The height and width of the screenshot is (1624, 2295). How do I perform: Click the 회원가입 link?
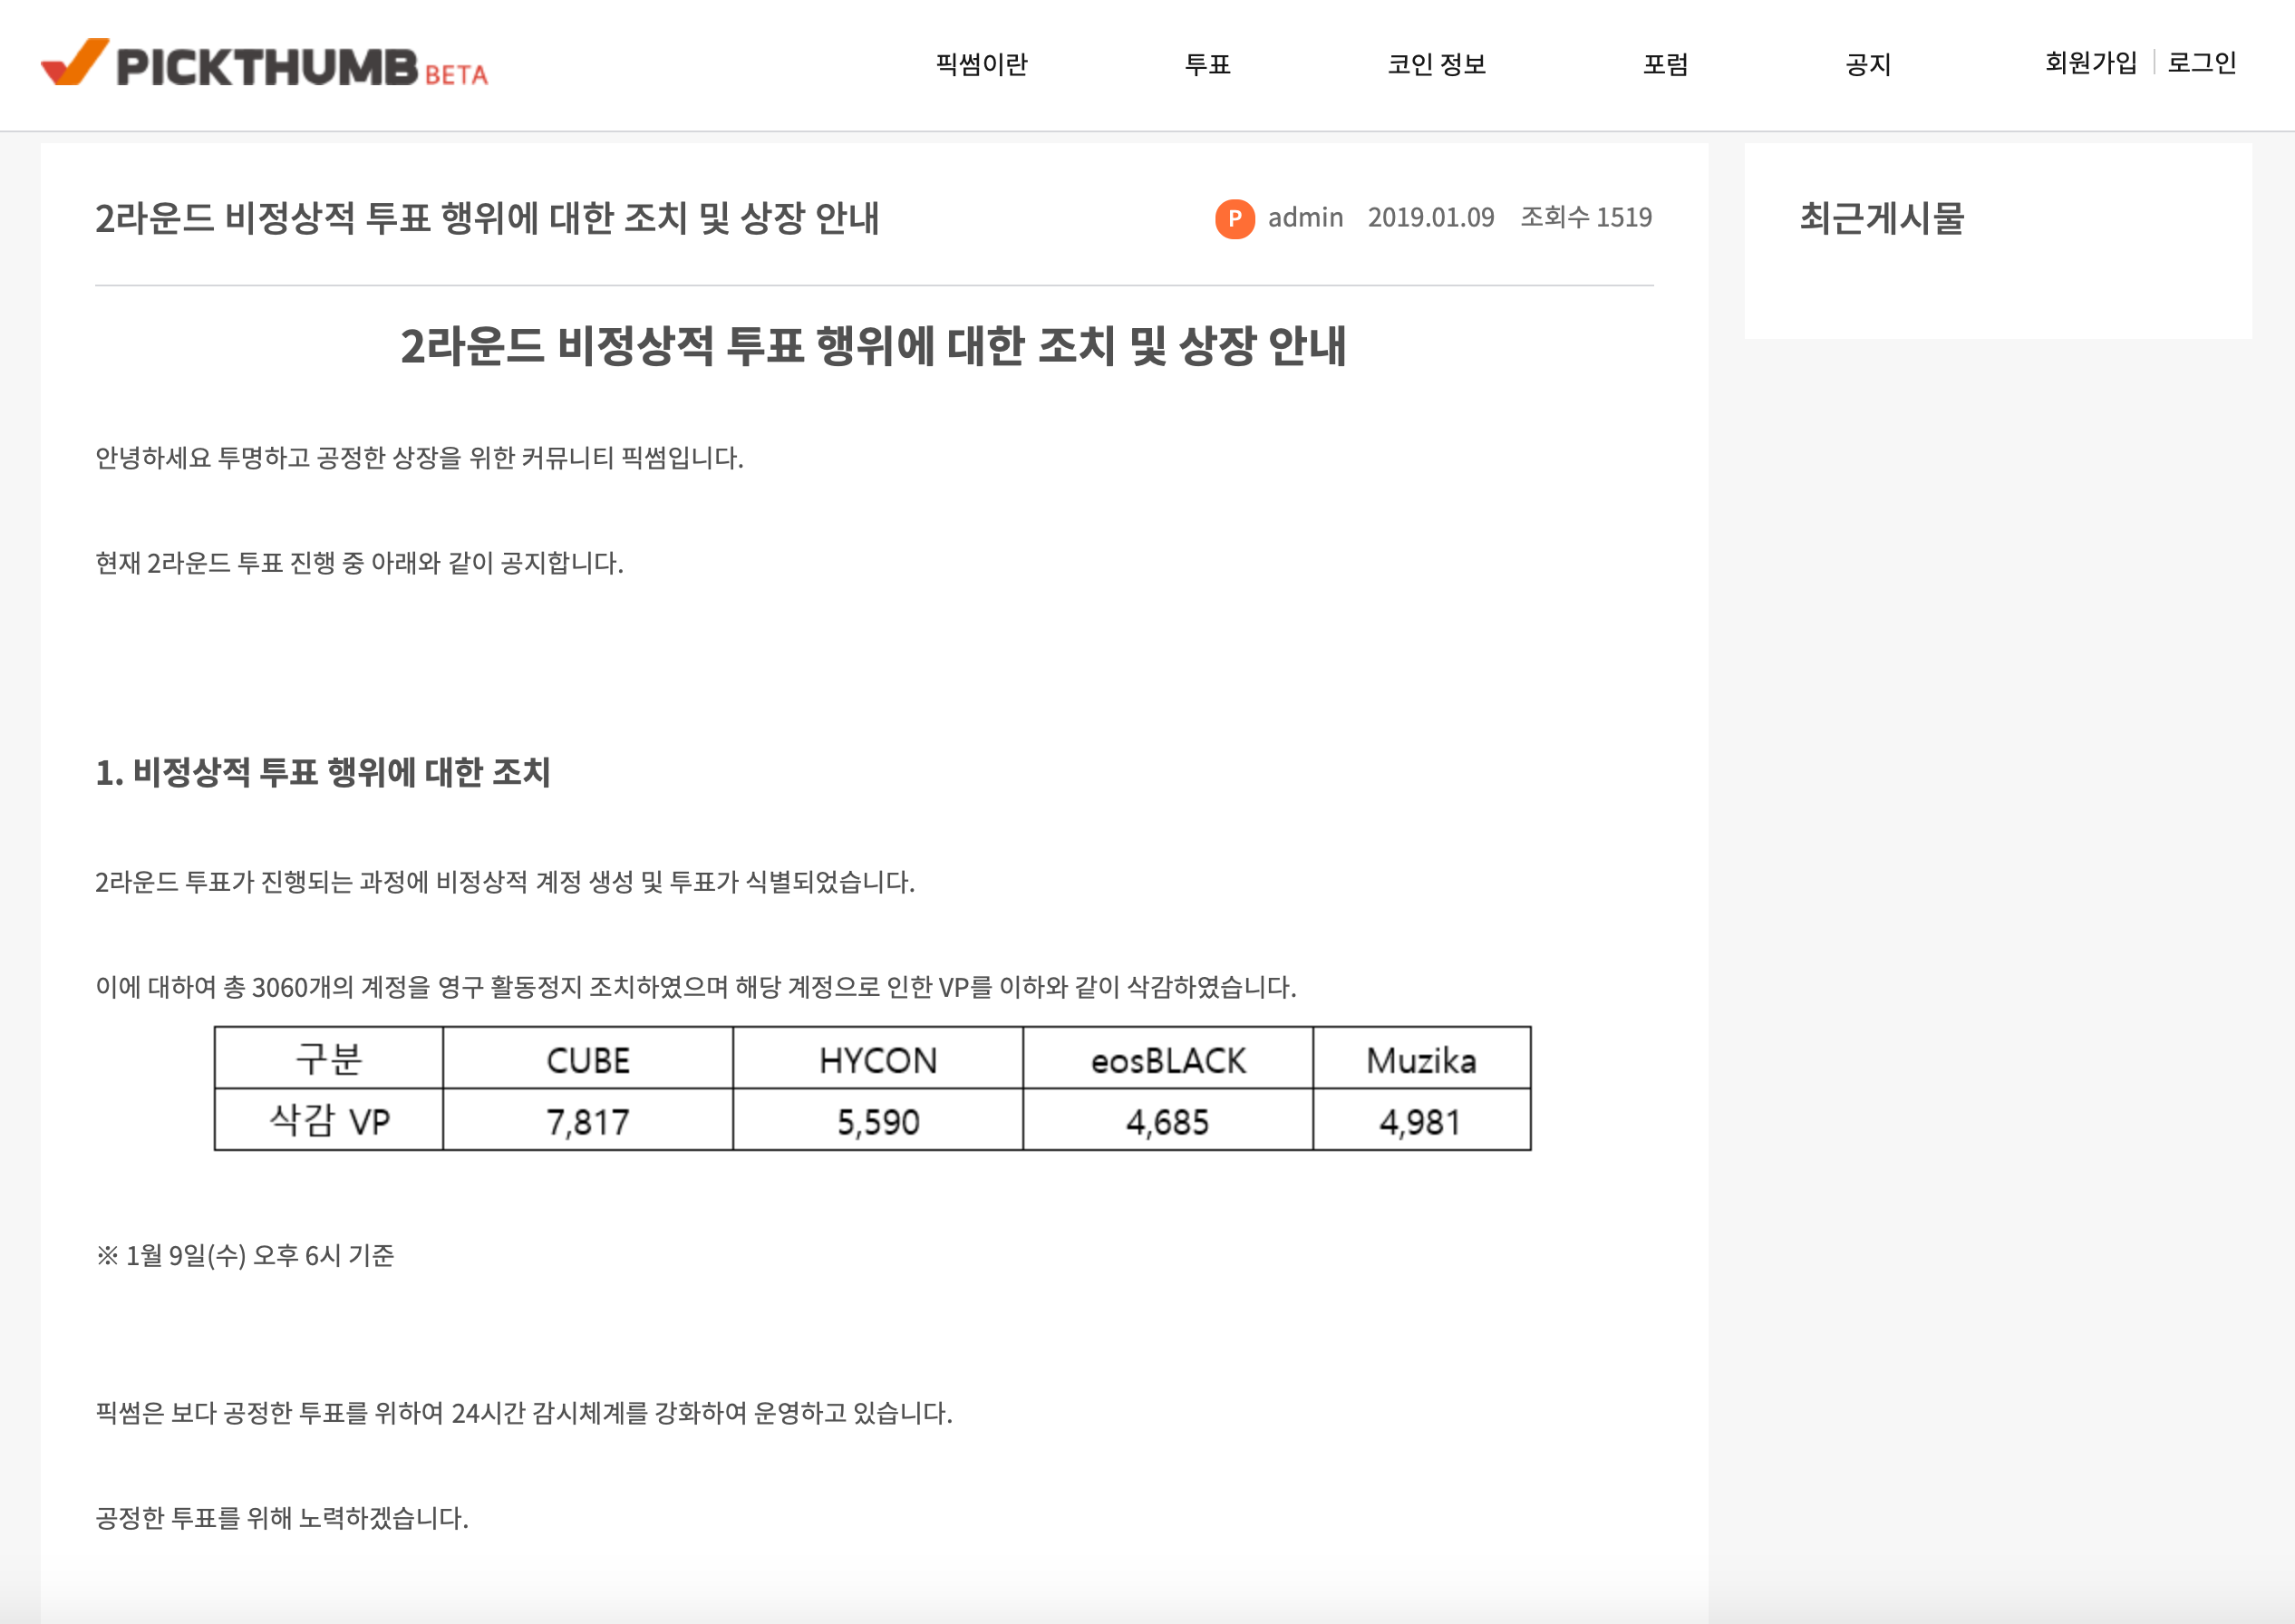(2090, 63)
